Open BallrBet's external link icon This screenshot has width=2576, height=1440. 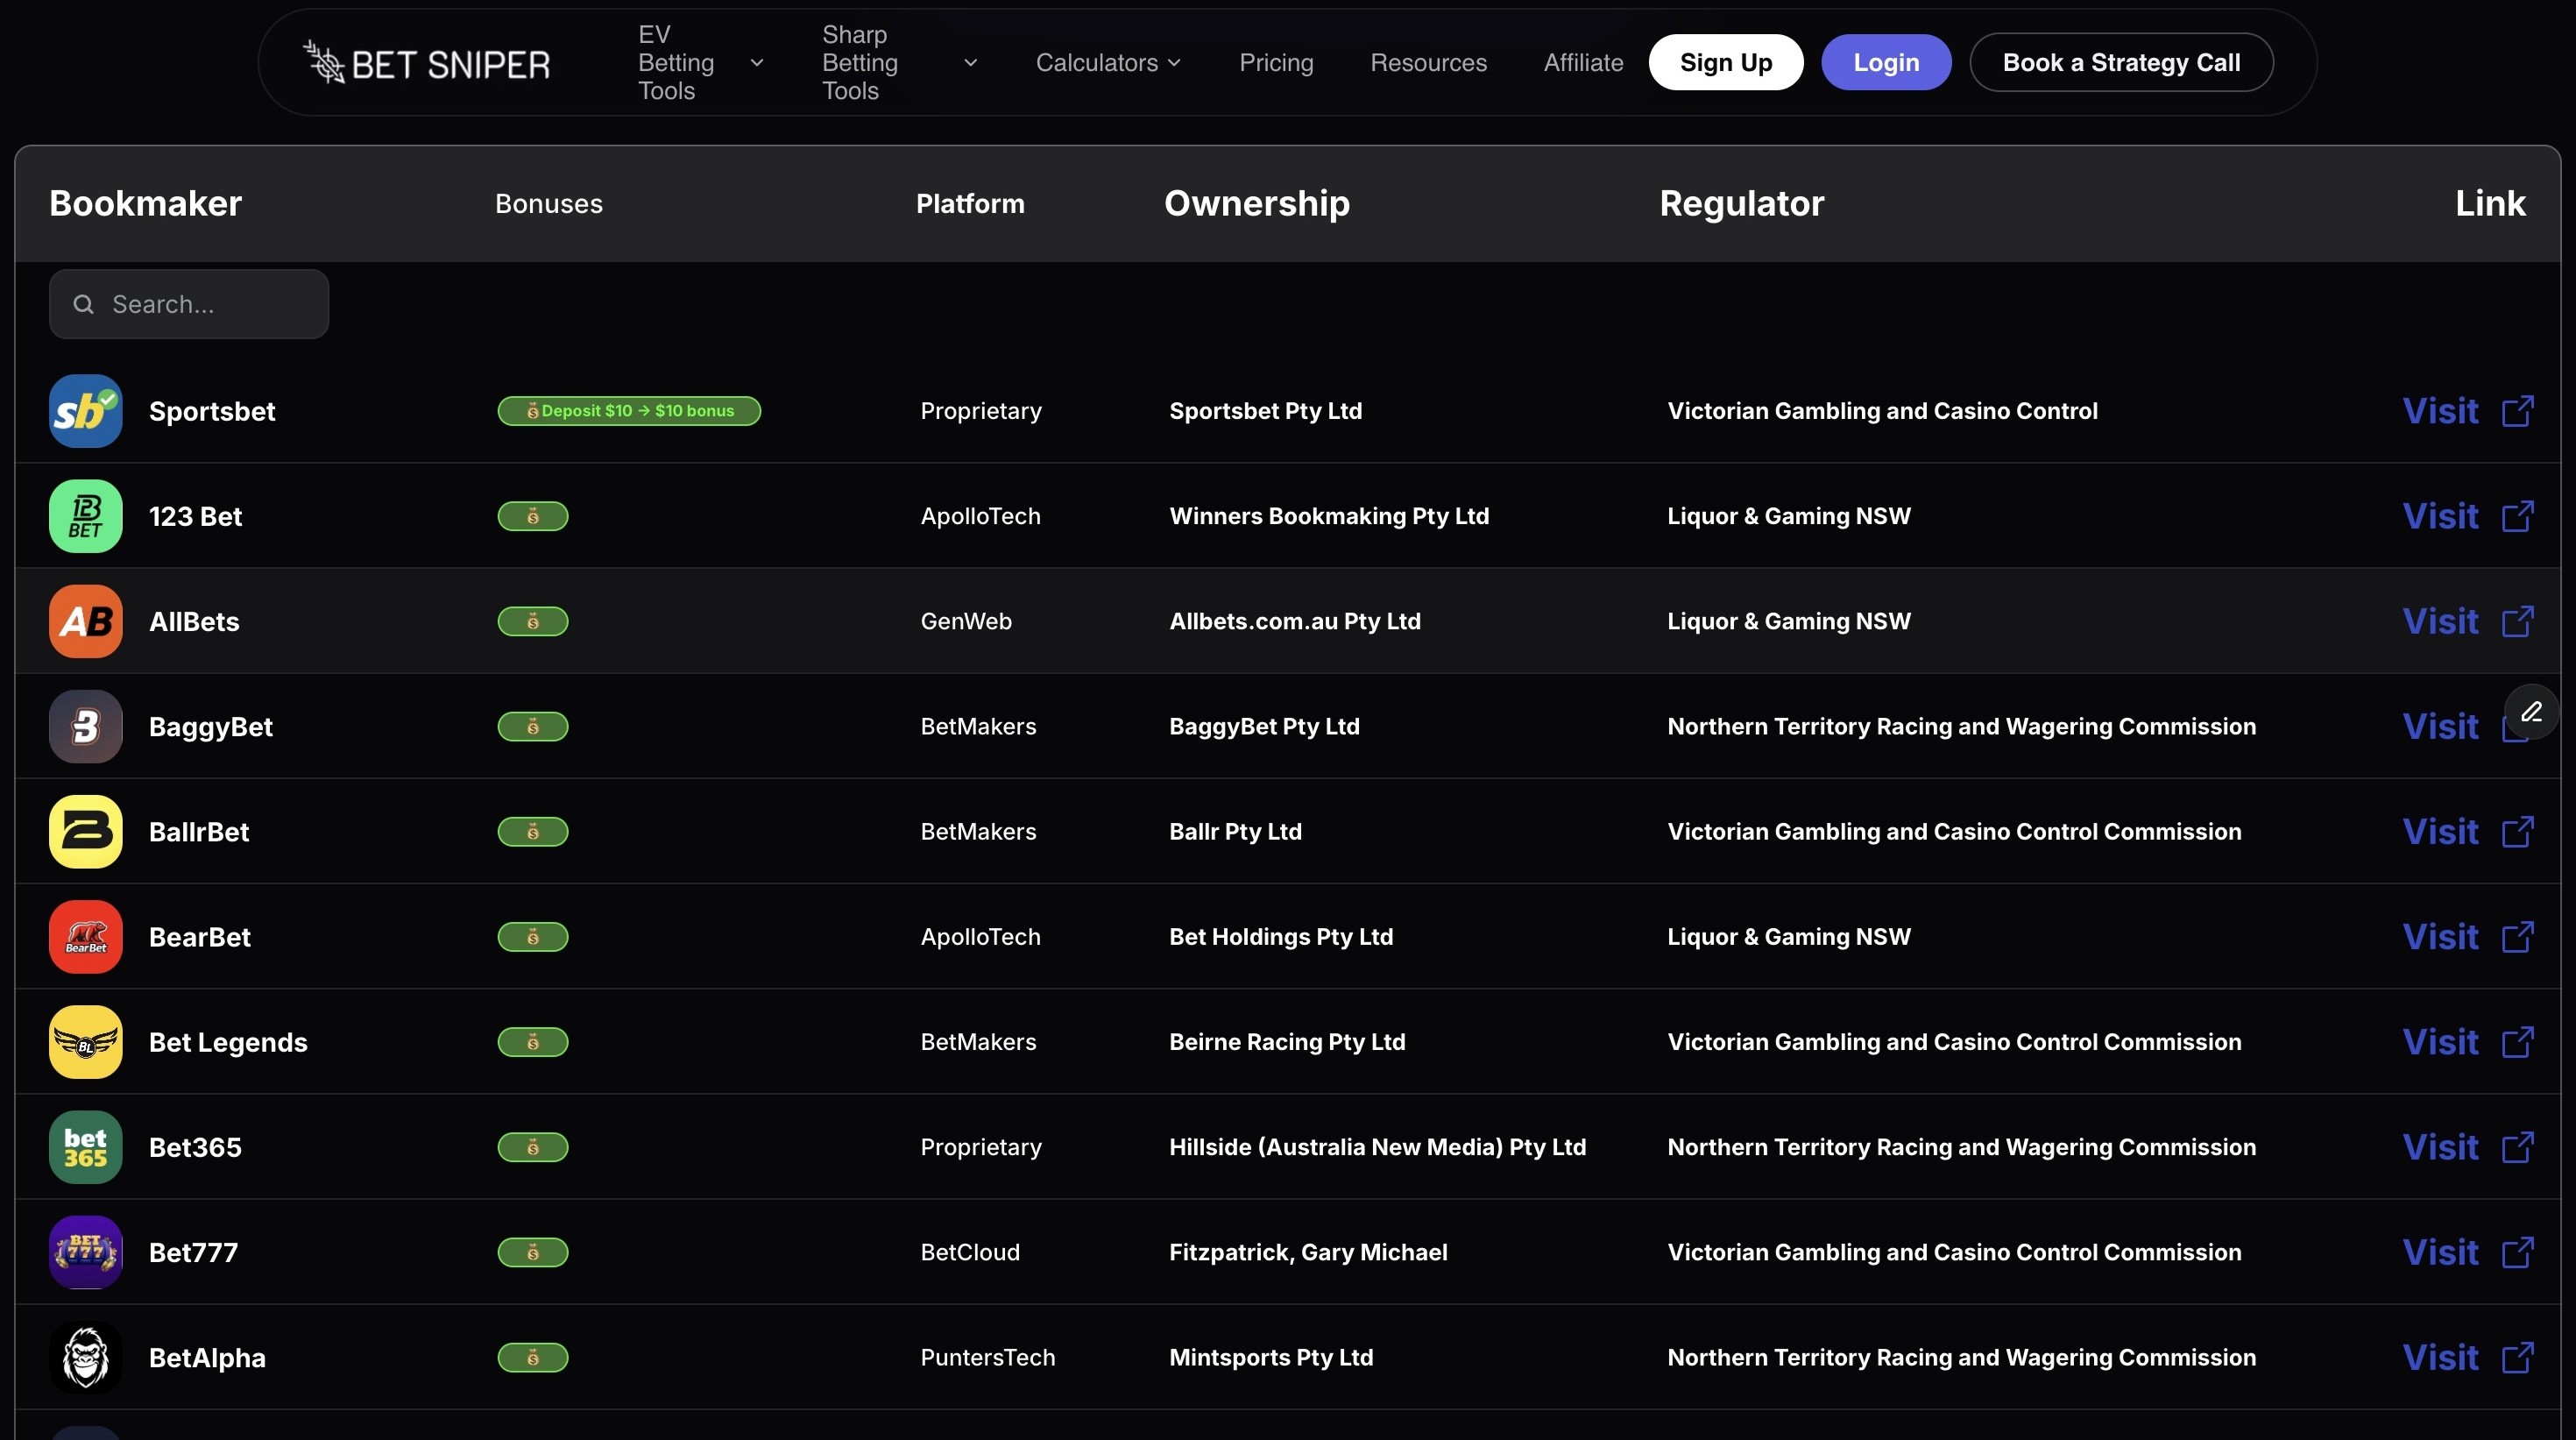[x=2518, y=832]
